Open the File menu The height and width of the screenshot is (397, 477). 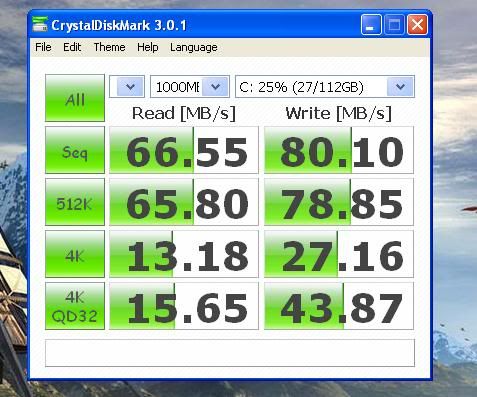pos(43,47)
